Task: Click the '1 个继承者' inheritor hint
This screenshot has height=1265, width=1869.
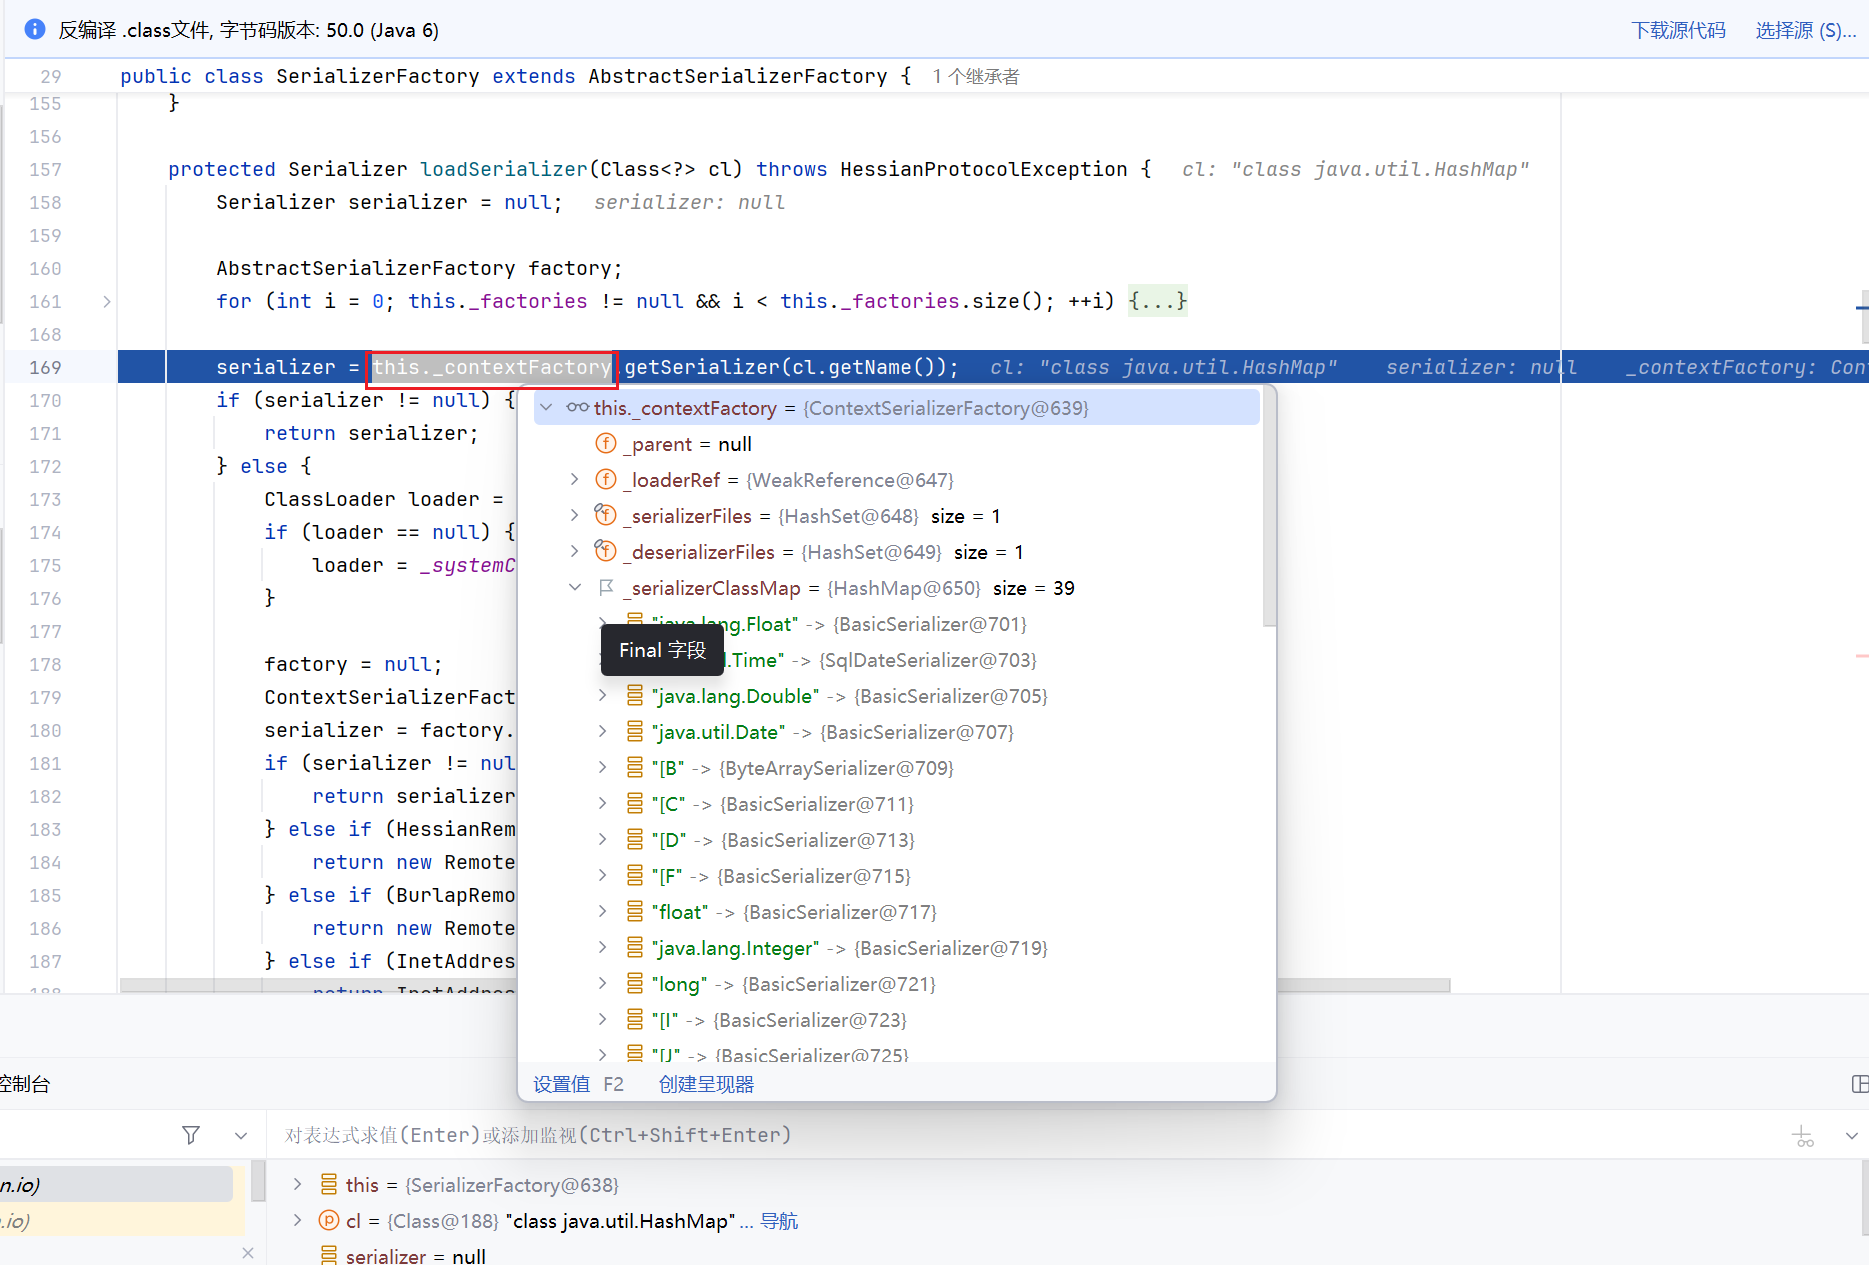Action: coord(976,77)
